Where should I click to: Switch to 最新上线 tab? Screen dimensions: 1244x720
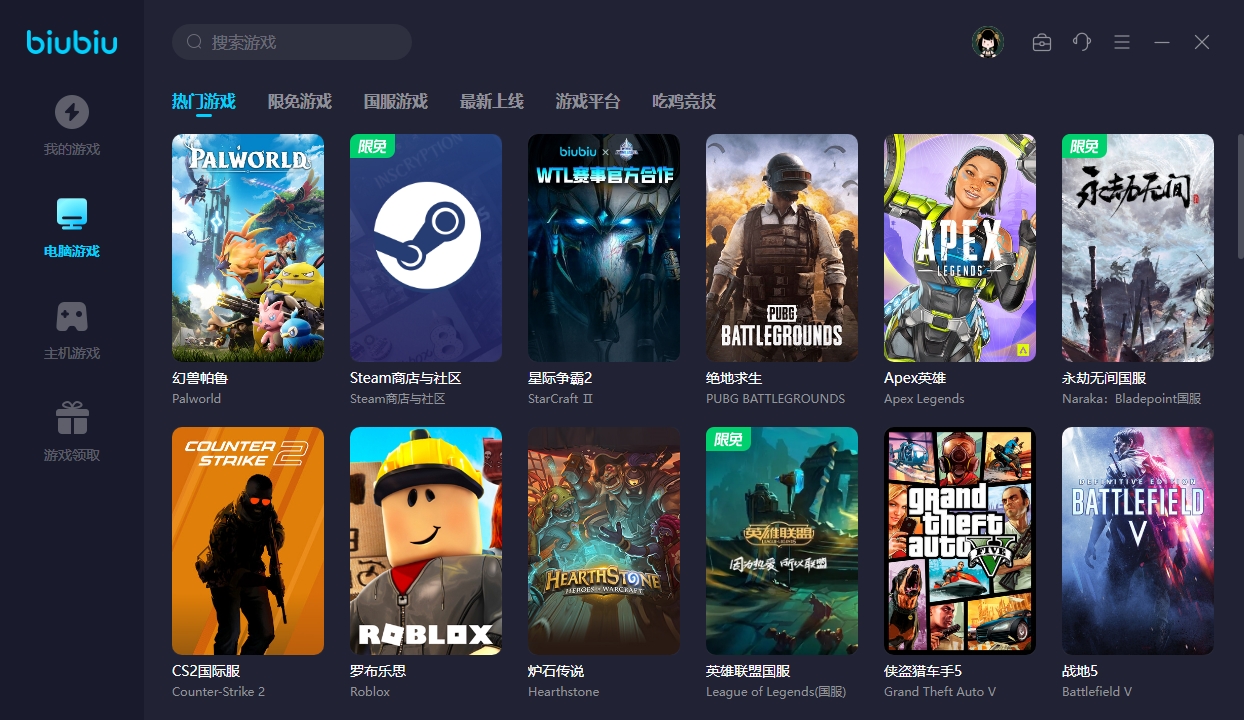coord(492,101)
